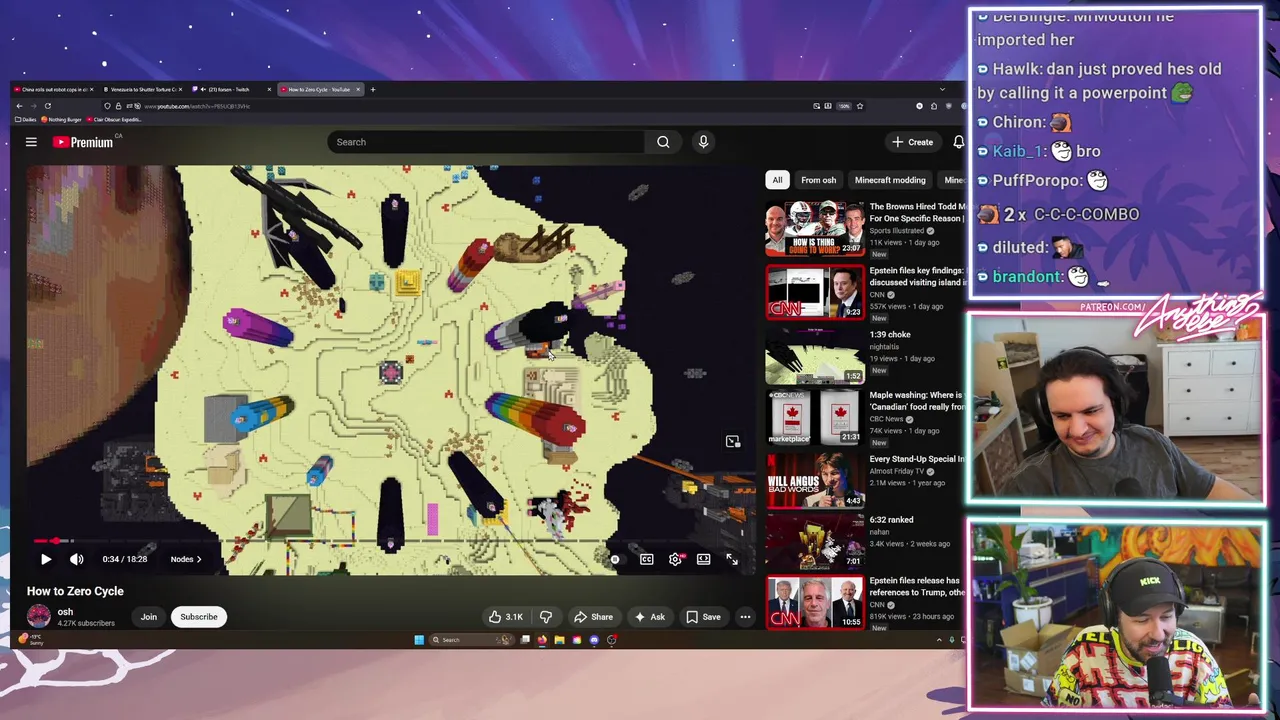
Task: Open the 6:32 ranked video thumbnail
Action: coord(815,541)
